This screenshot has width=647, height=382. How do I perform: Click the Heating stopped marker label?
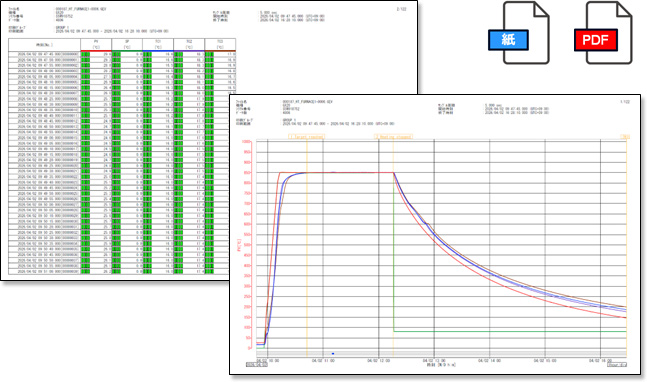click(x=393, y=137)
